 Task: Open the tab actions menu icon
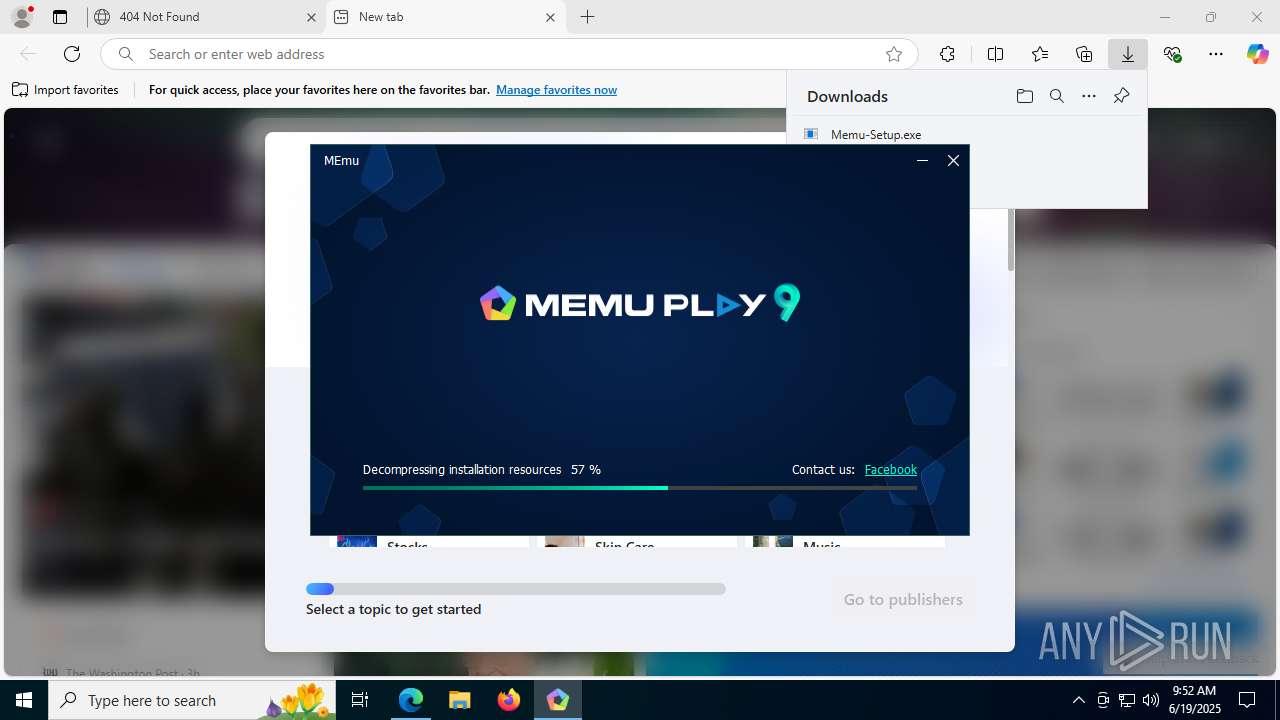coord(60,17)
